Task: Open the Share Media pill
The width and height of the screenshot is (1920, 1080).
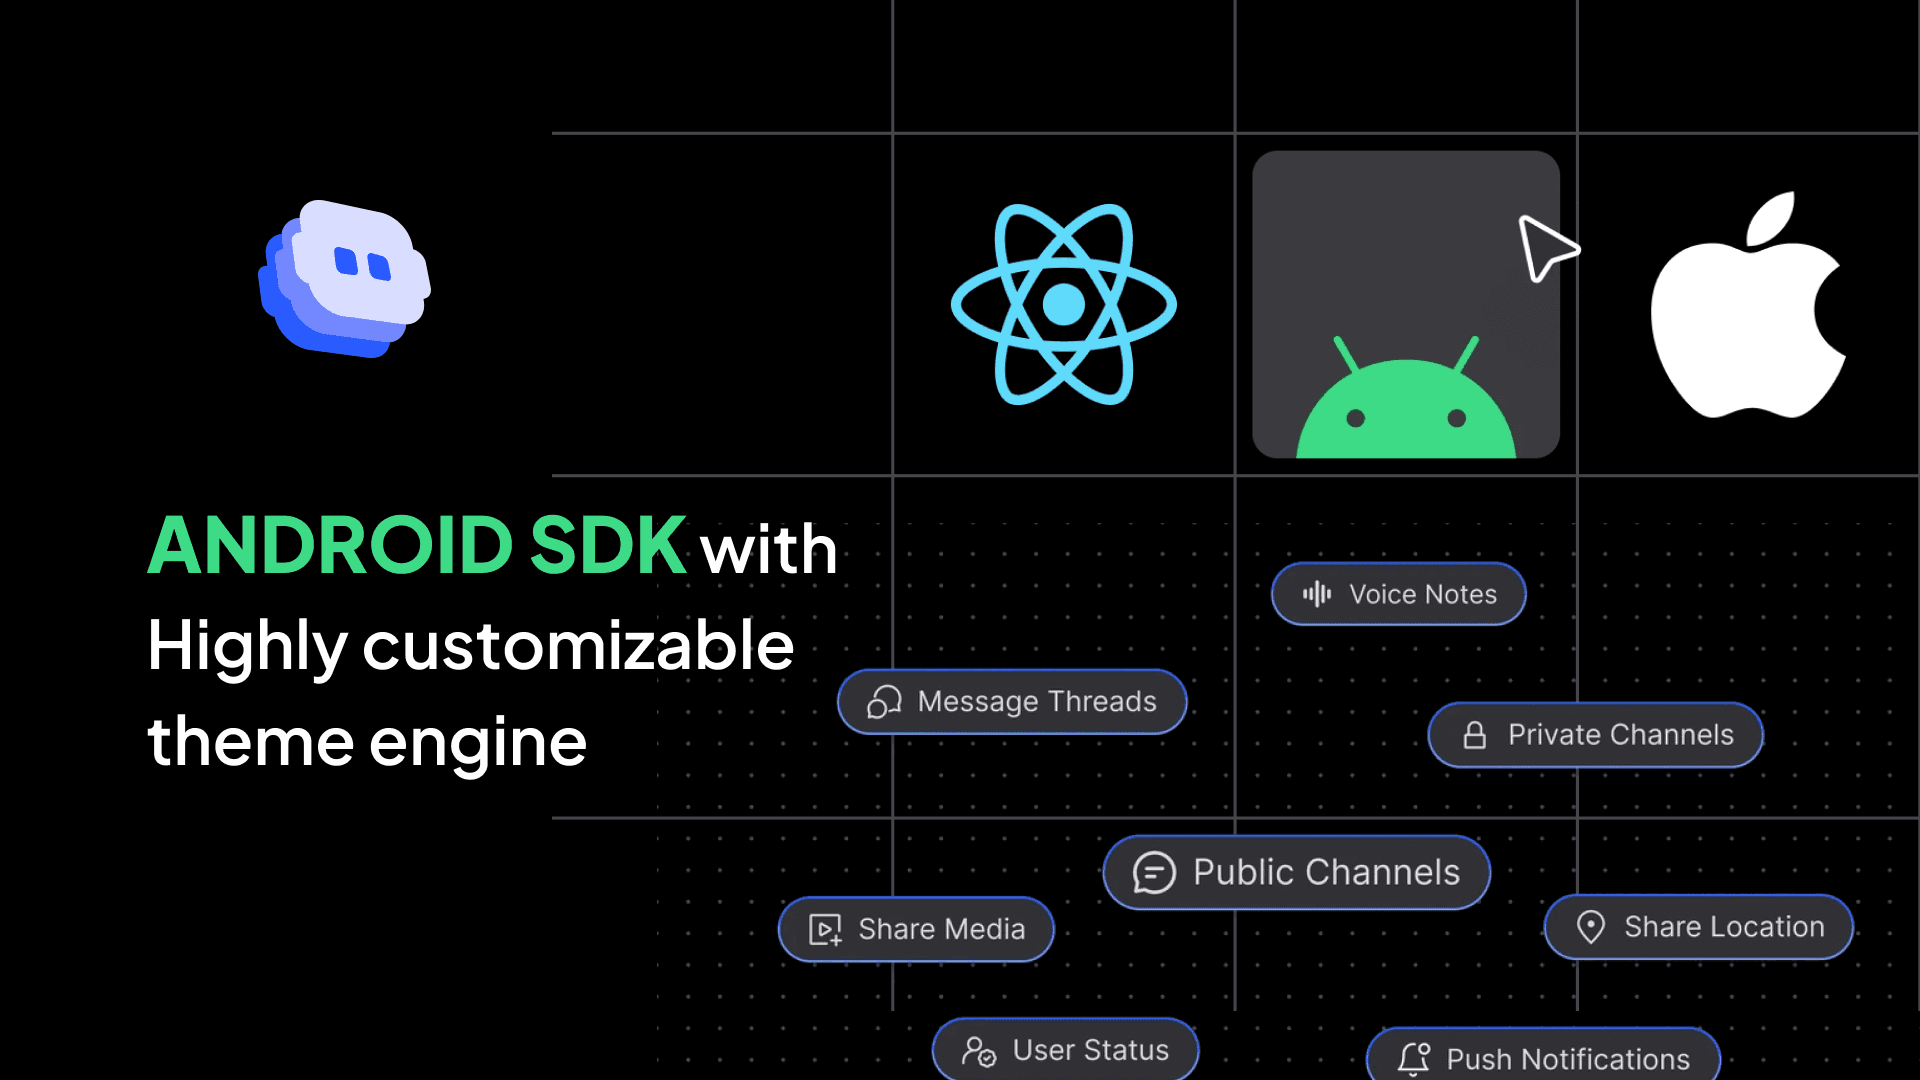Action: pos(916,929)
